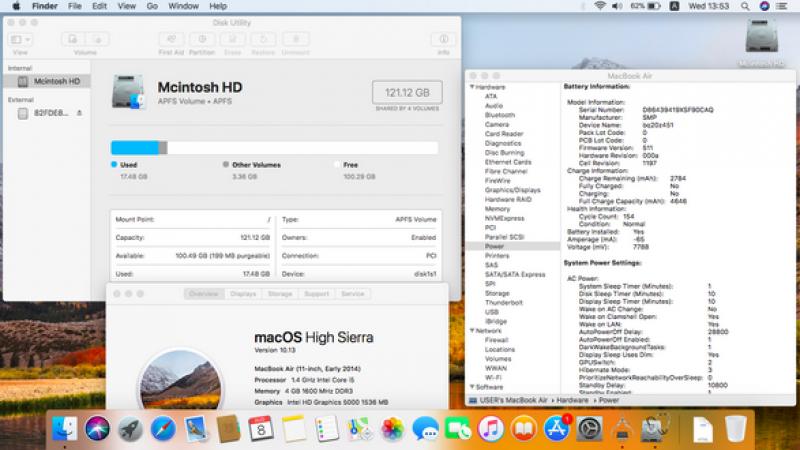Screen dimensions: 800x450
Task: Switch to the Storage tab
Action: tap(280, 294)
